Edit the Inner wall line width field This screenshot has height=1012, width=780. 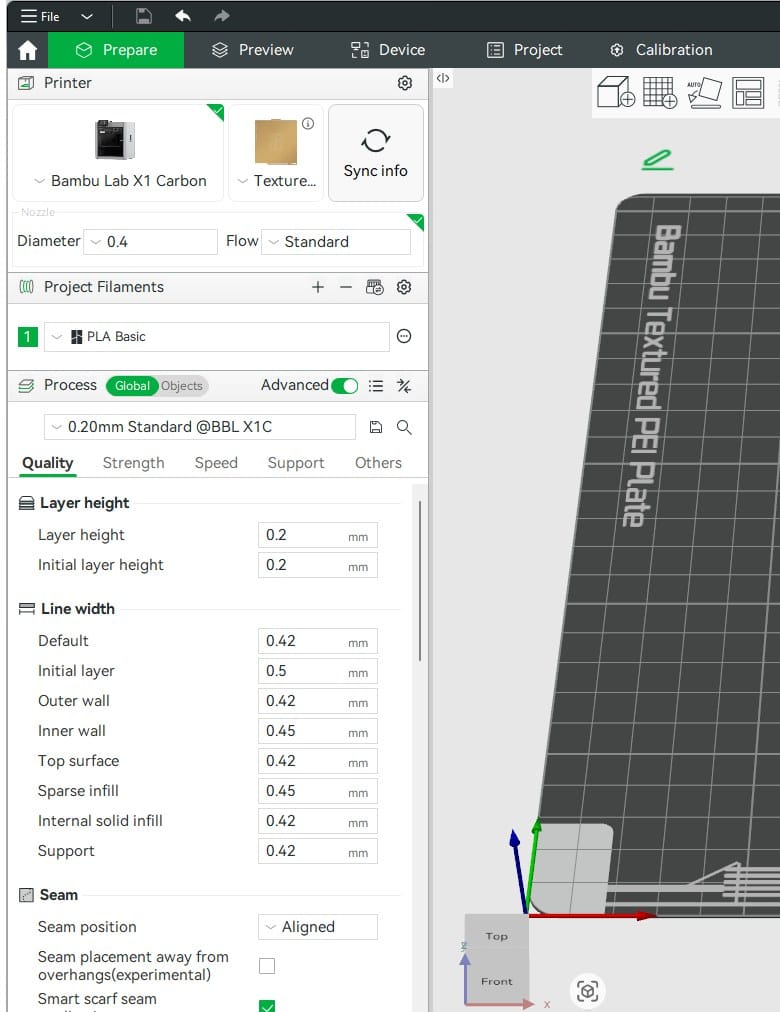[x=317, y=731]
